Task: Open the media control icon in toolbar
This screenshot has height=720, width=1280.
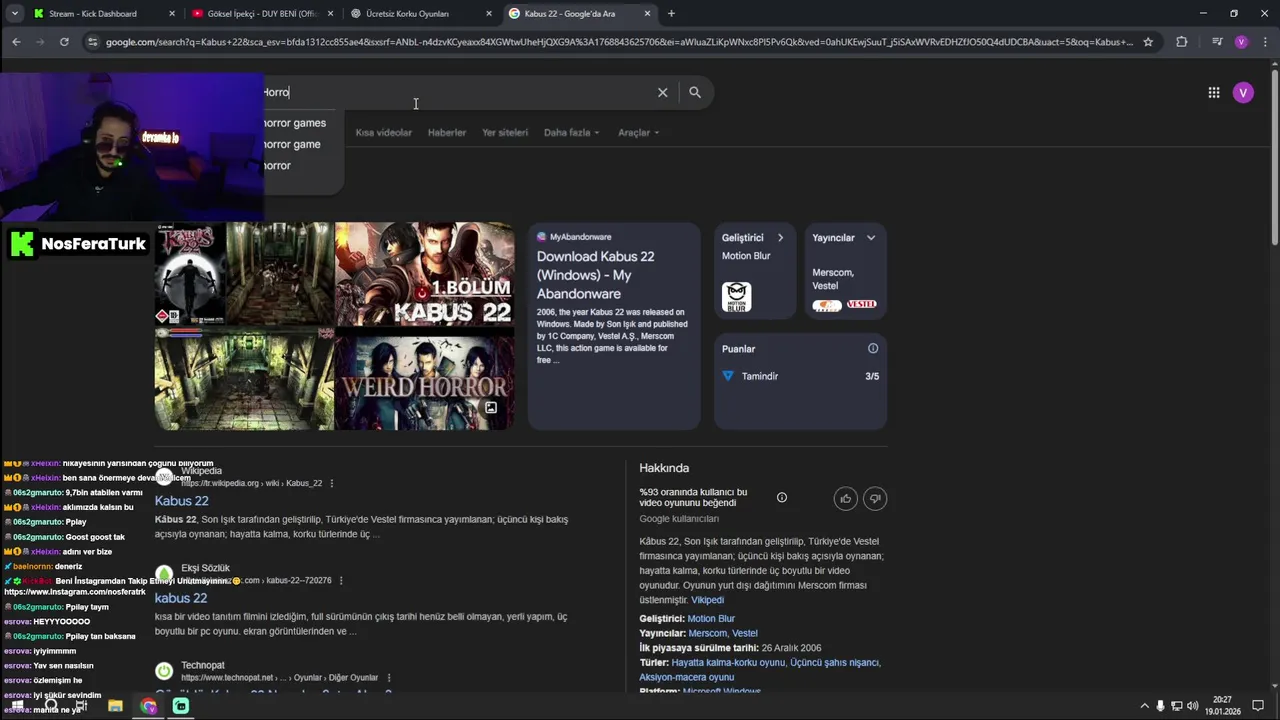Action: pos(1217,42)
